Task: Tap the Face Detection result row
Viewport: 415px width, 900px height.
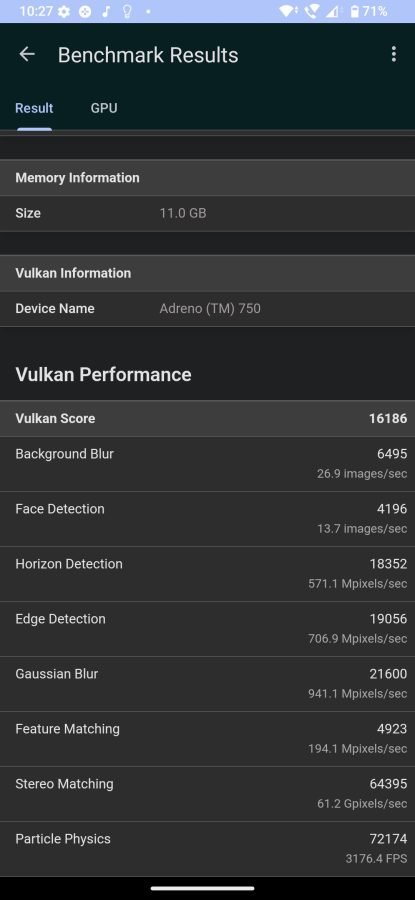Action: (x=207, y=519)
